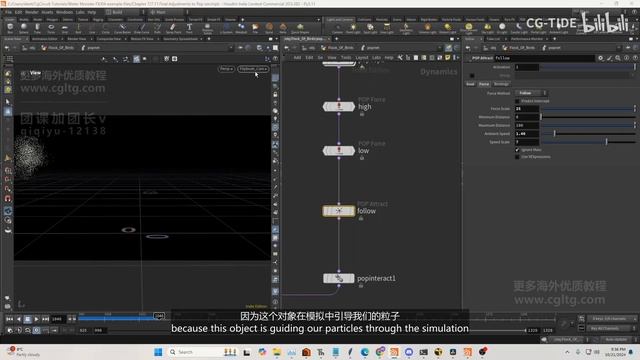Add a Point Light from the shelf

pyautogui.click(x=353, y=28)
